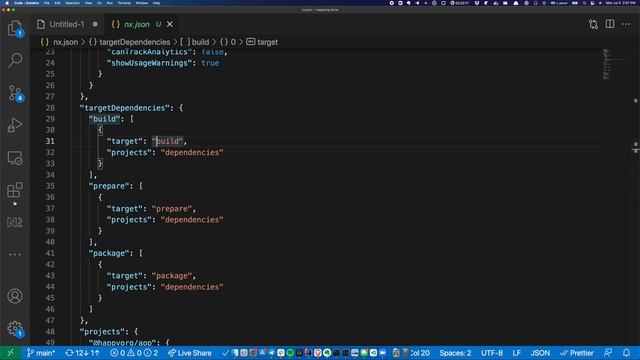Open the Accounts menu icon
The image size is (640, 360).
coord(15,296)
